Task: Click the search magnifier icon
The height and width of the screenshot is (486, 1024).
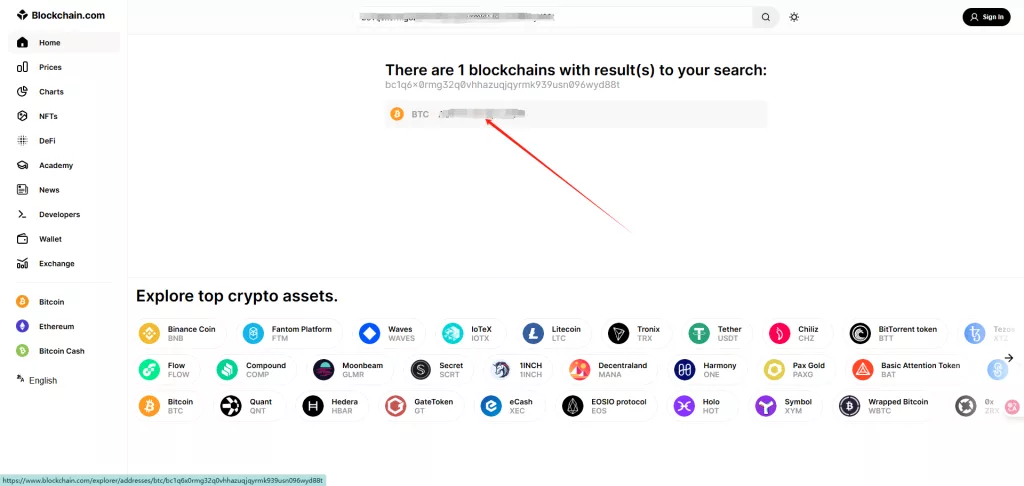Action: point(765,17)
